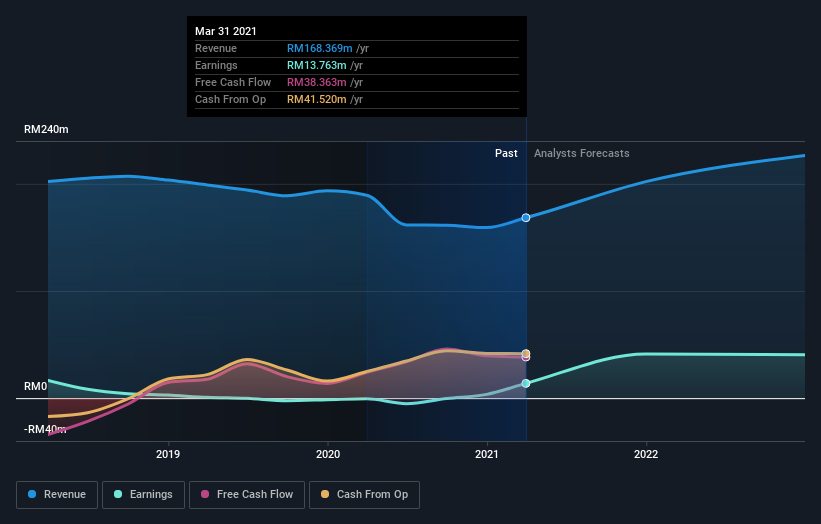The width and height of the screenshot is (821, 524).
Task: Toggle the Earnings legend button
Action: pos(143,495)
